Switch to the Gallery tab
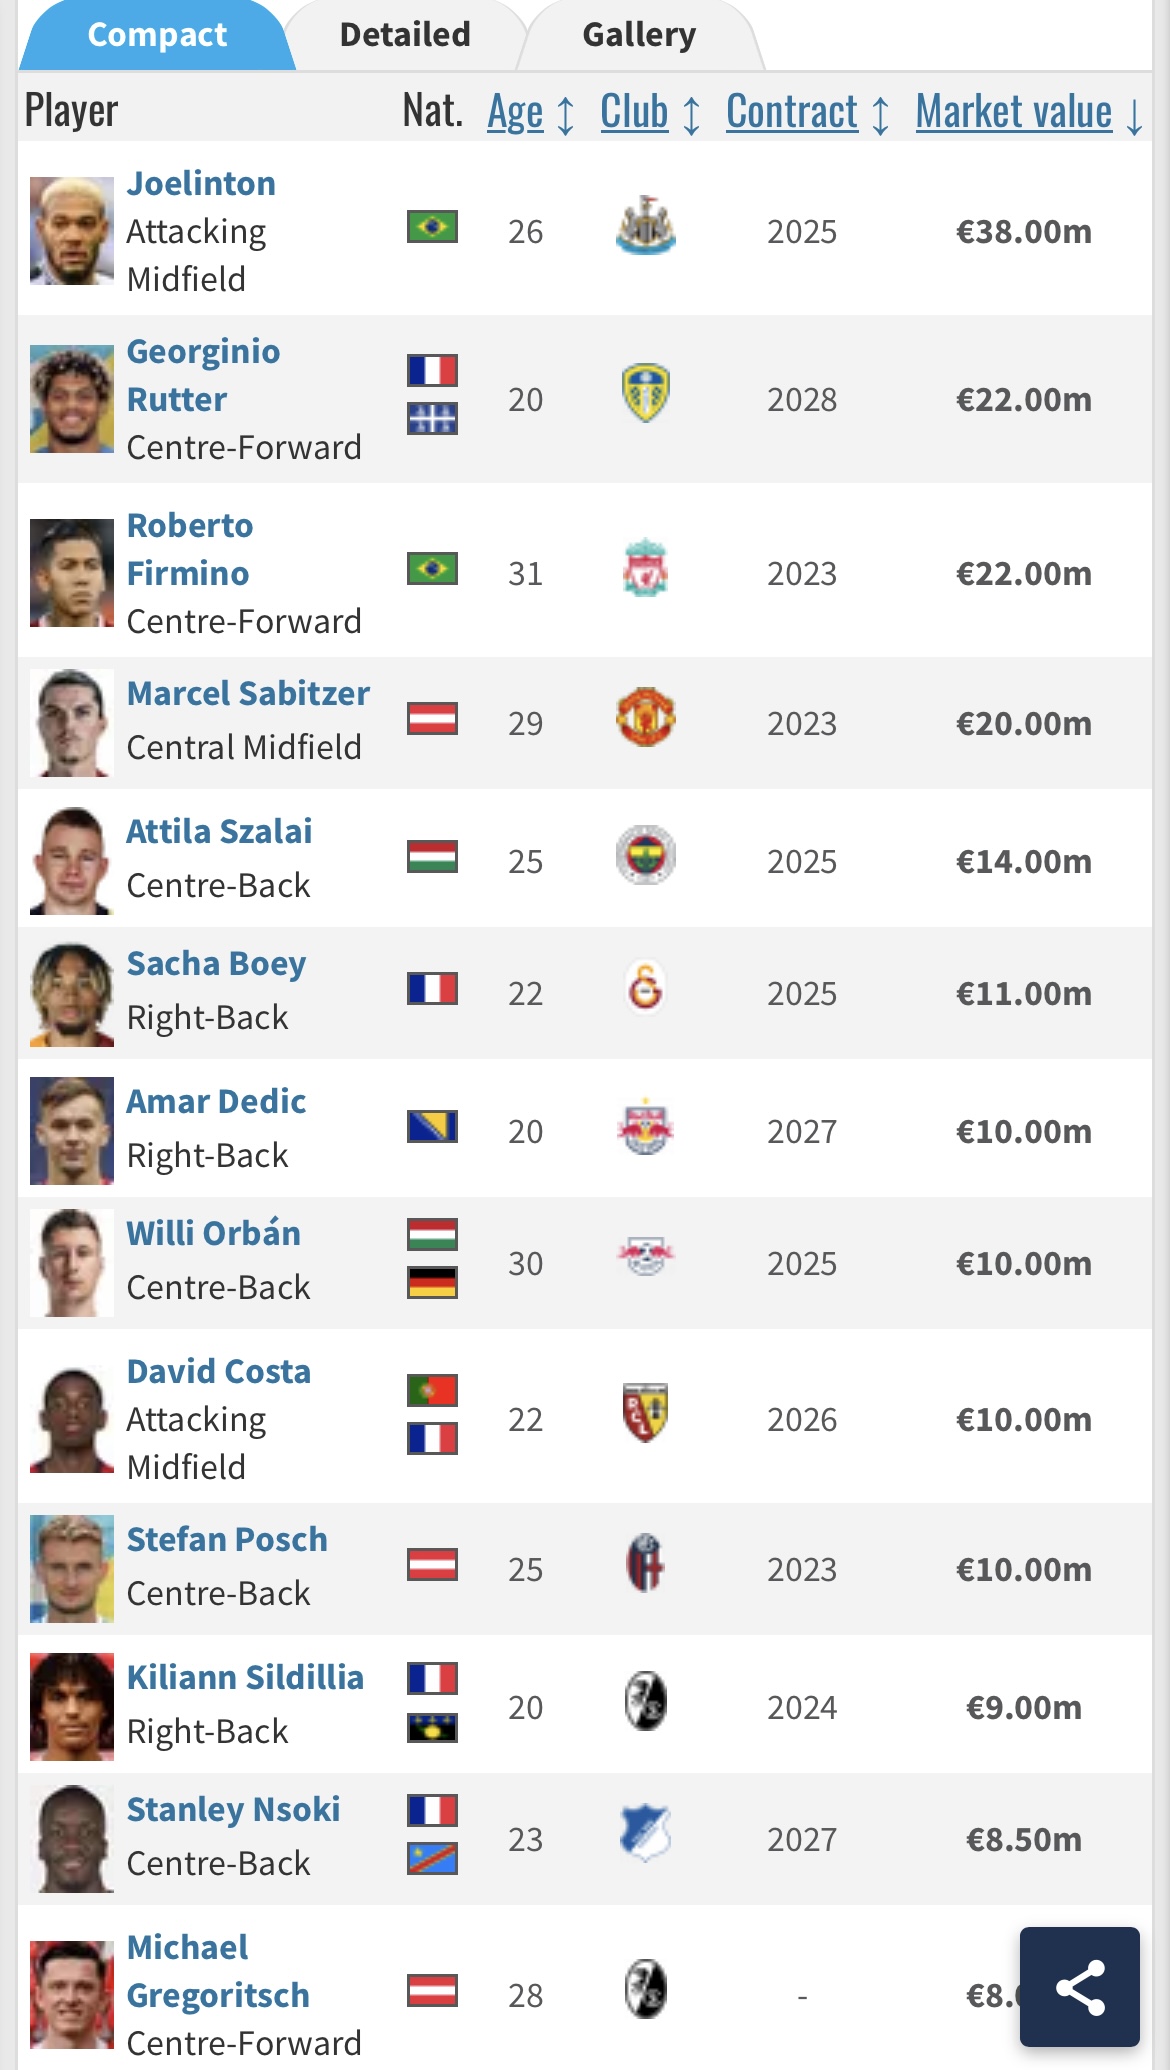Image resolution: width=1170 pixels, height=2070 pixels. coord(639,35)
